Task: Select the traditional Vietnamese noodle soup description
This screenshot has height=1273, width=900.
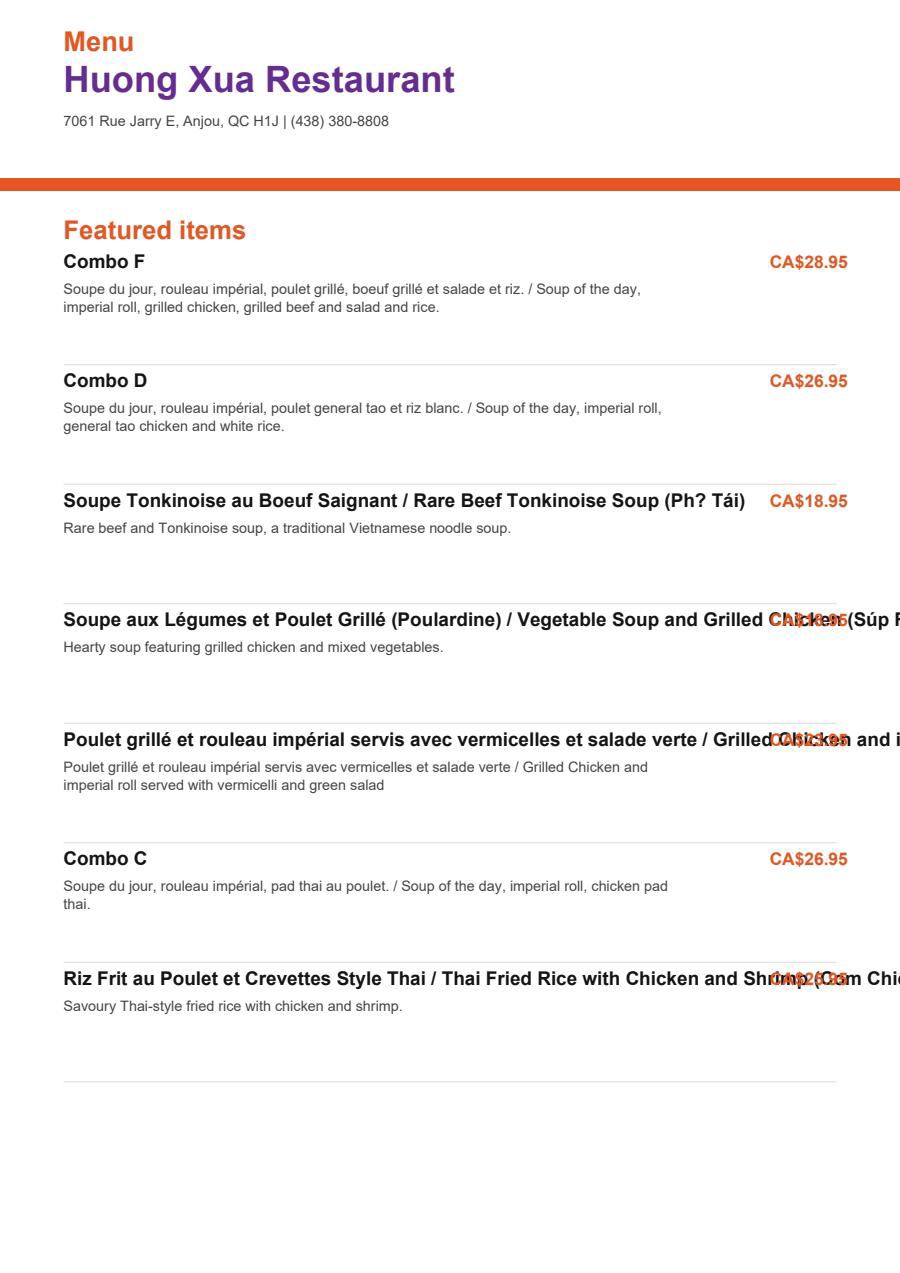Action: pyautogui.click(x=287, y=528)
